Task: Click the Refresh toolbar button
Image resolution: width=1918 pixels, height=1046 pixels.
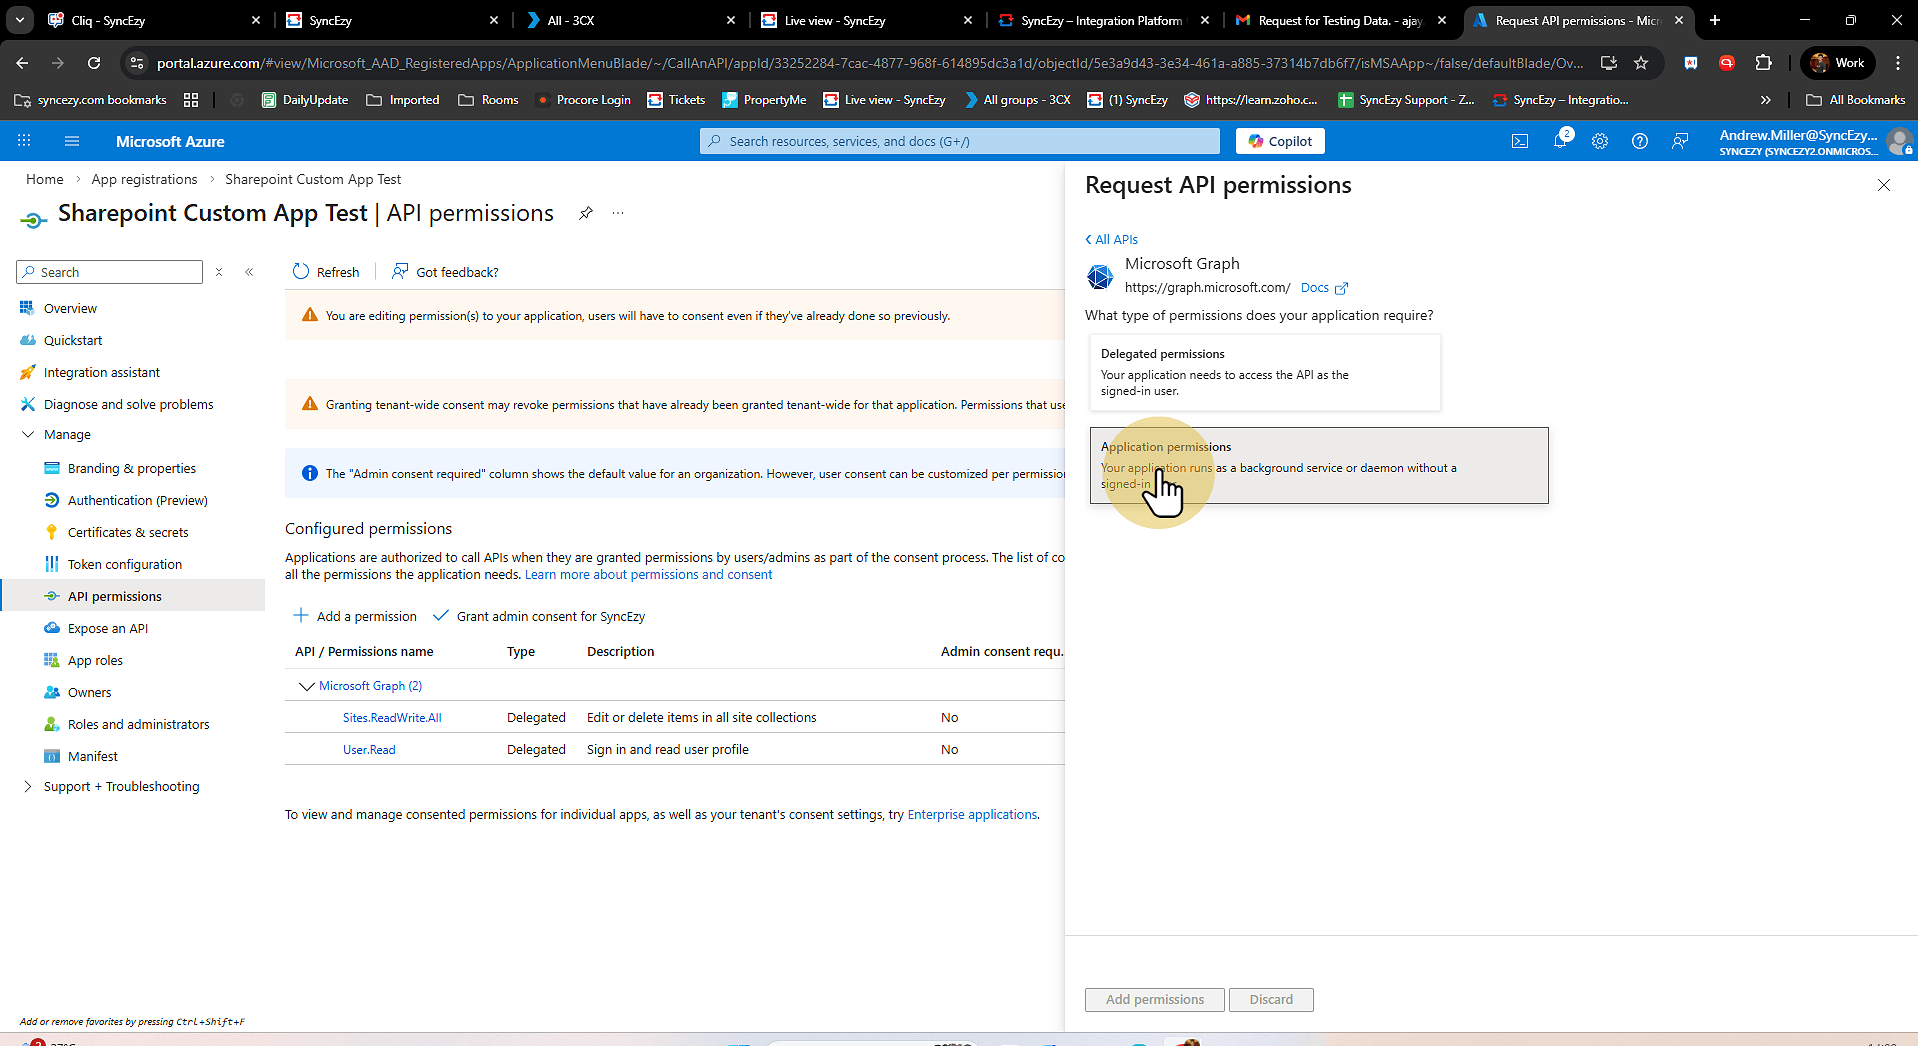Action: tap(326, 272)
